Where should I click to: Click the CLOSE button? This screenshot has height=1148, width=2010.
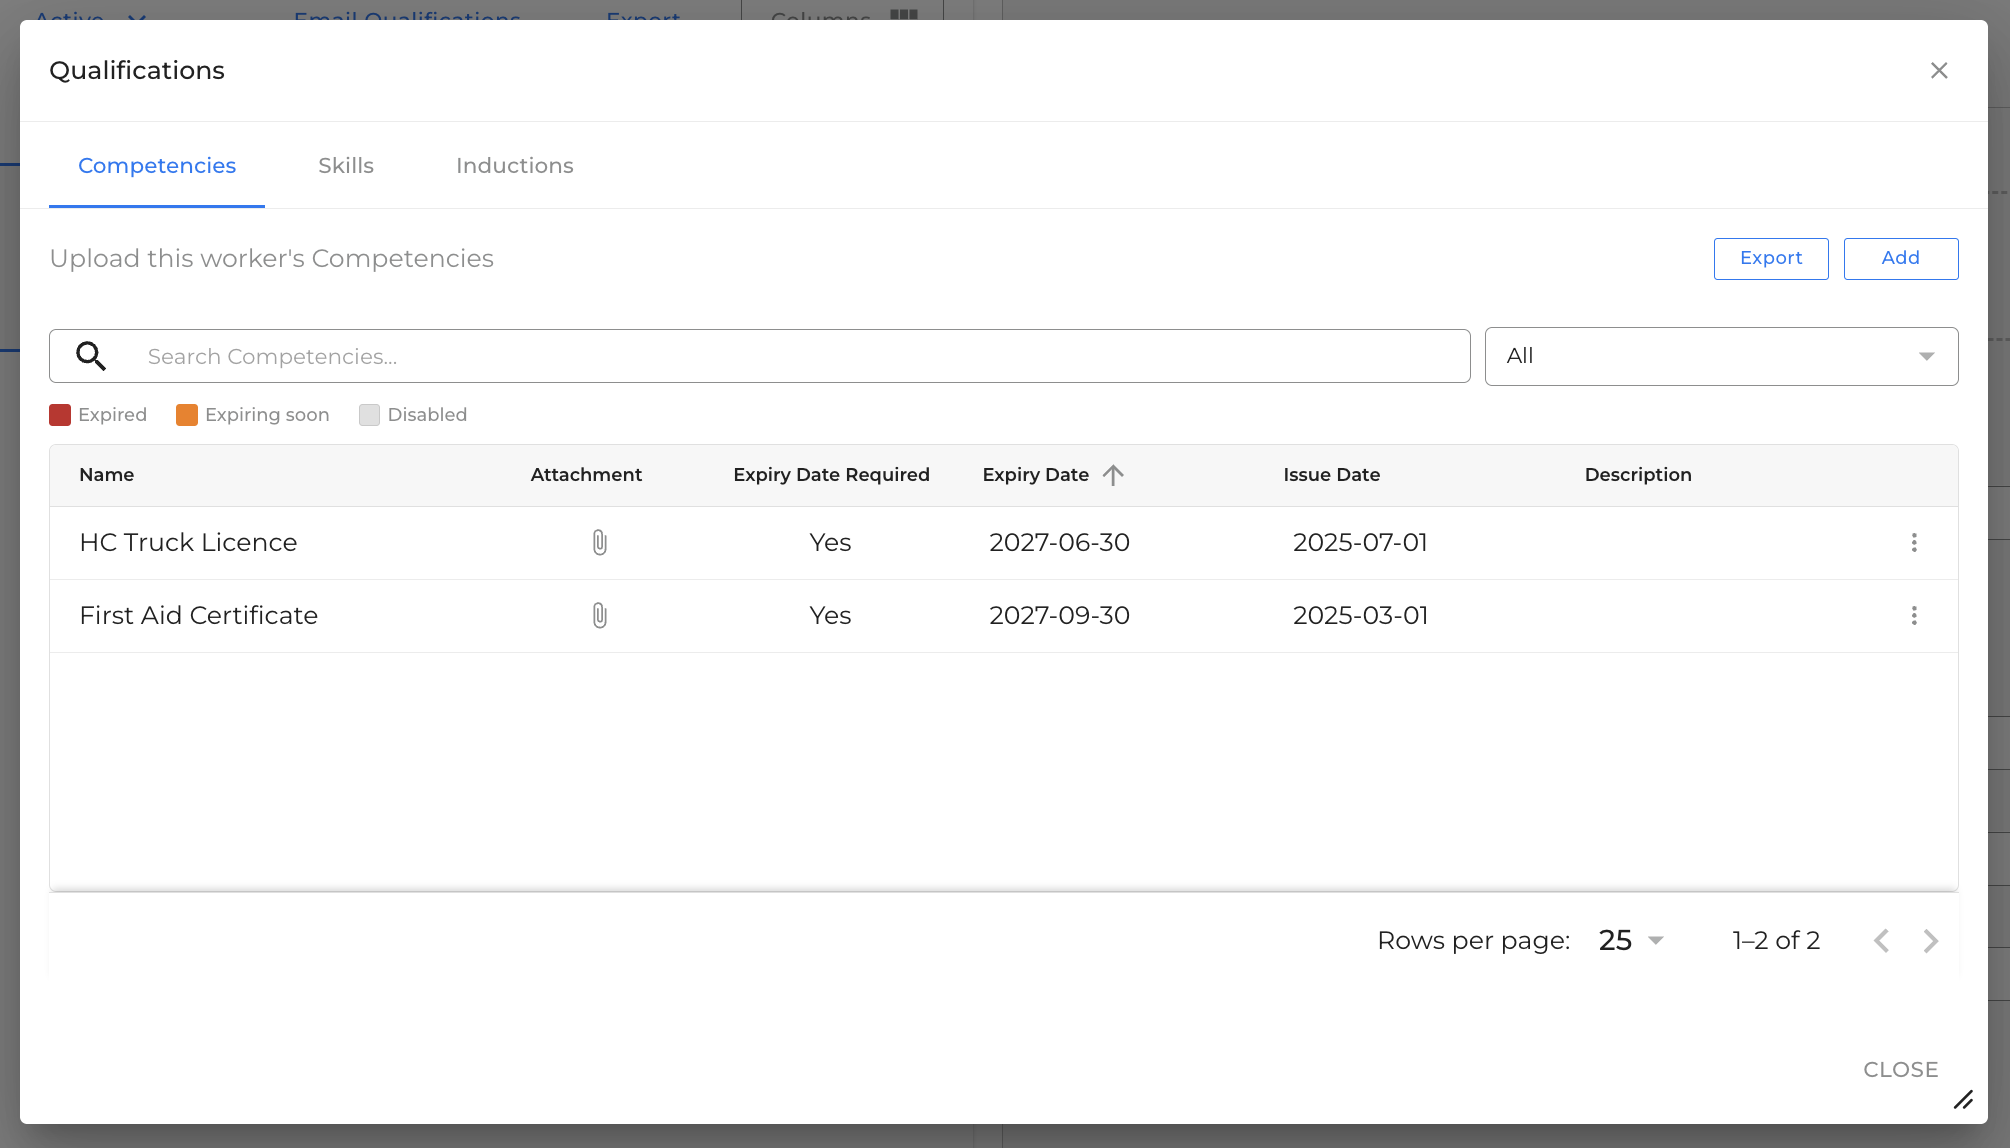[x=1900, y=1069]
